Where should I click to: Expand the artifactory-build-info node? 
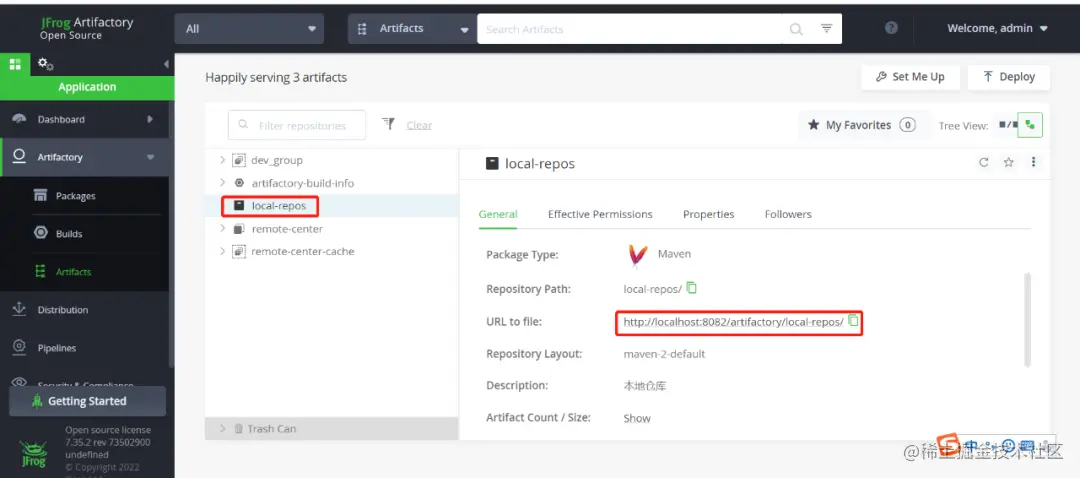(222, 183)
